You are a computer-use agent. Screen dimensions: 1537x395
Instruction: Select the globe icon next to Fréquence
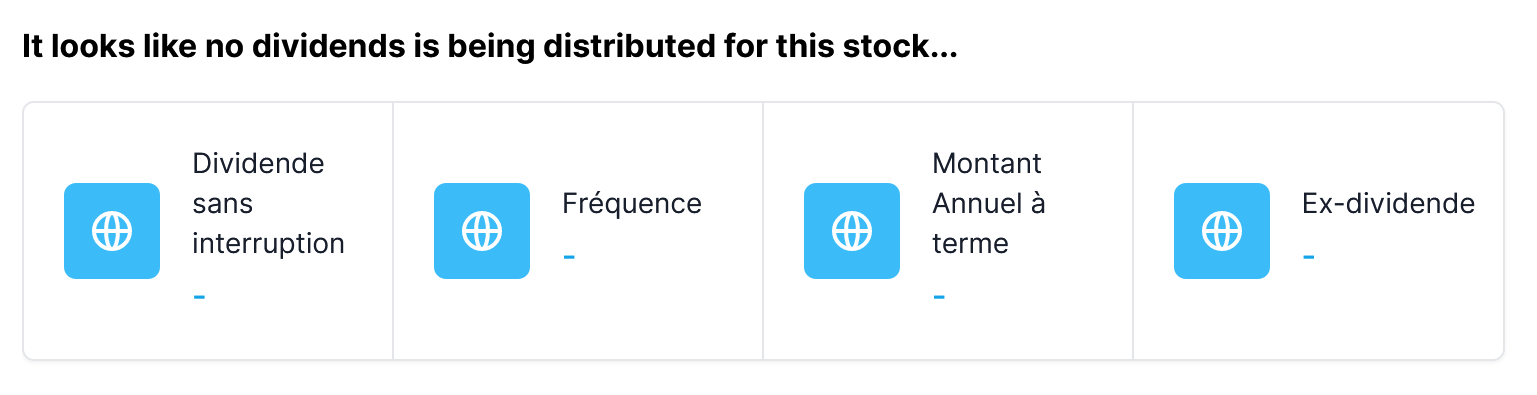(x=482, y=231)
